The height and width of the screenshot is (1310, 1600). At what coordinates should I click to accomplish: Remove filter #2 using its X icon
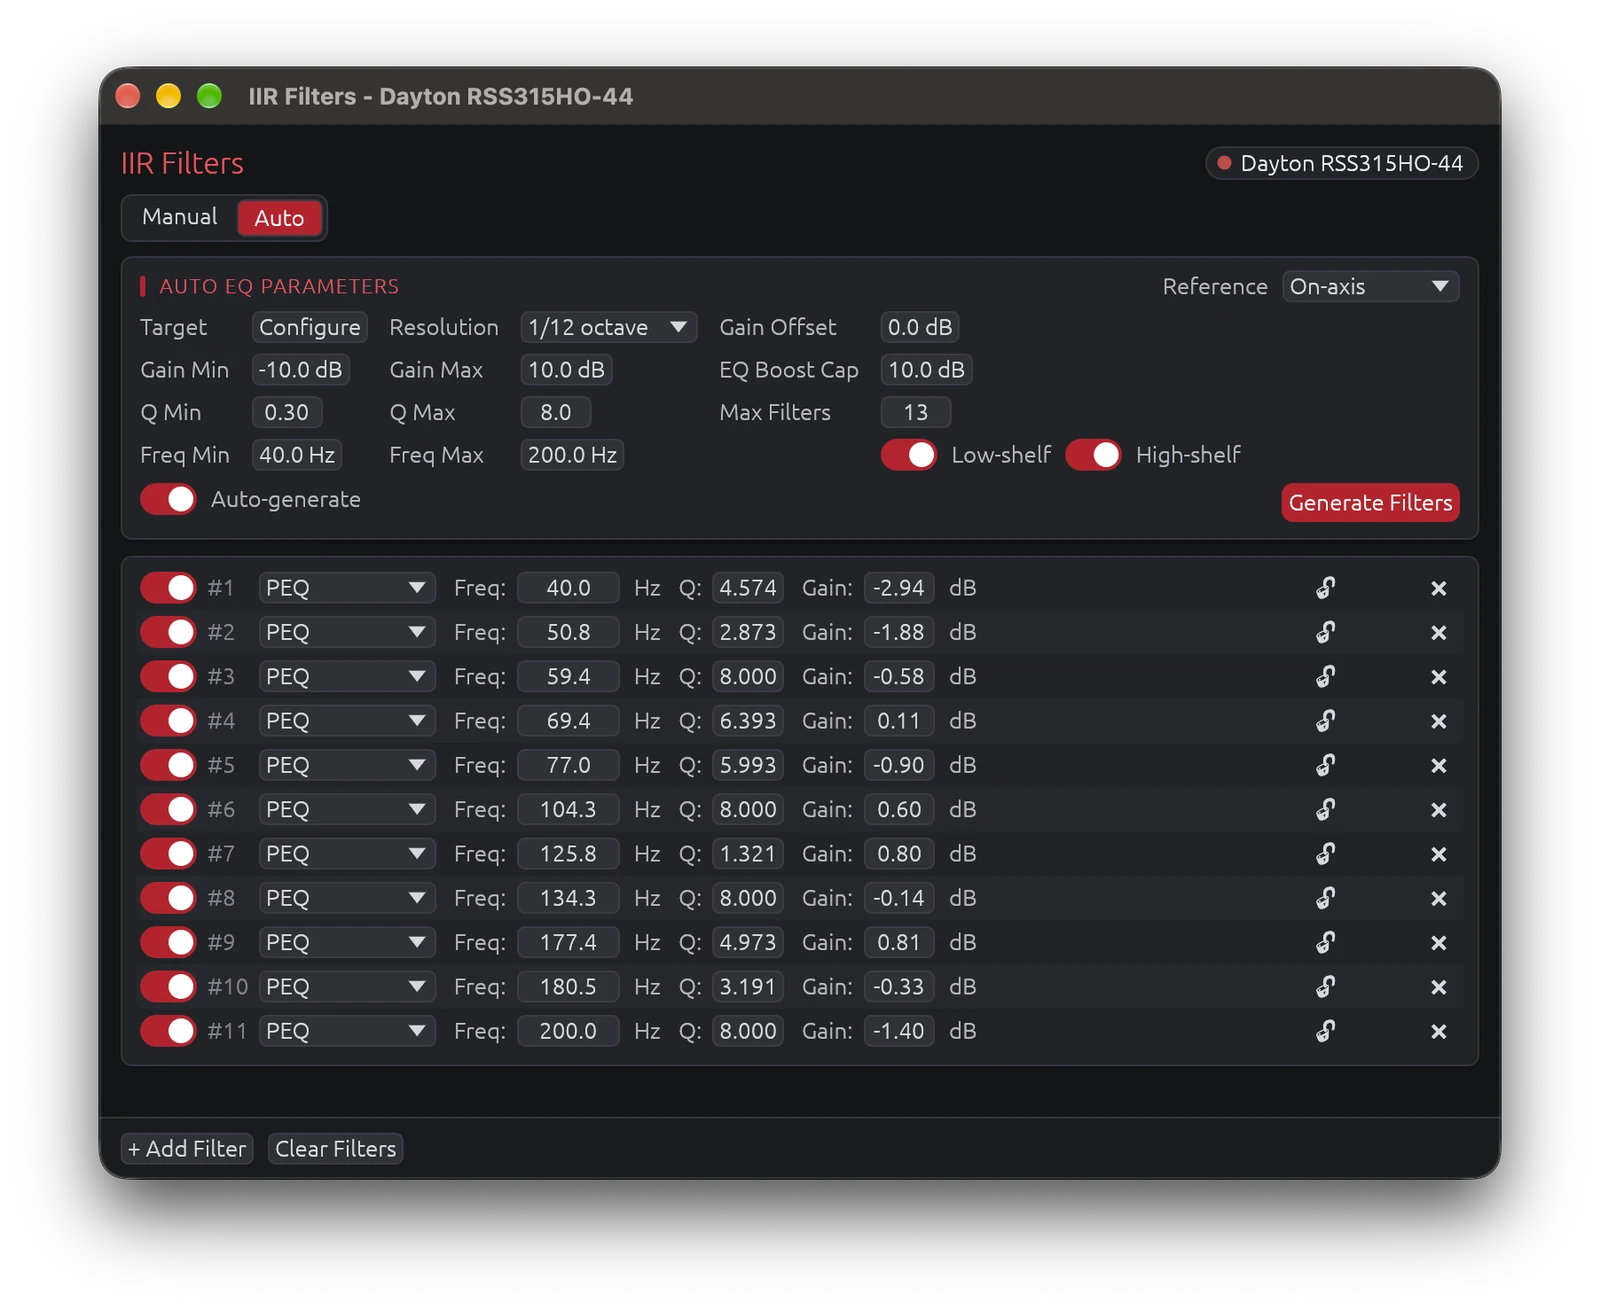[x=1439, y=632]
